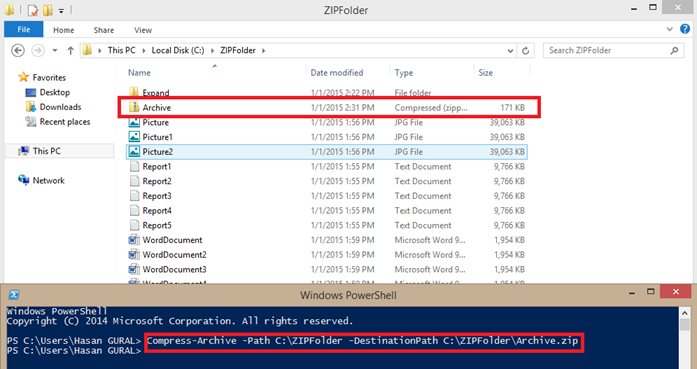Expand the chevron after ZIPFolder breadcrumb

point(264,50)
